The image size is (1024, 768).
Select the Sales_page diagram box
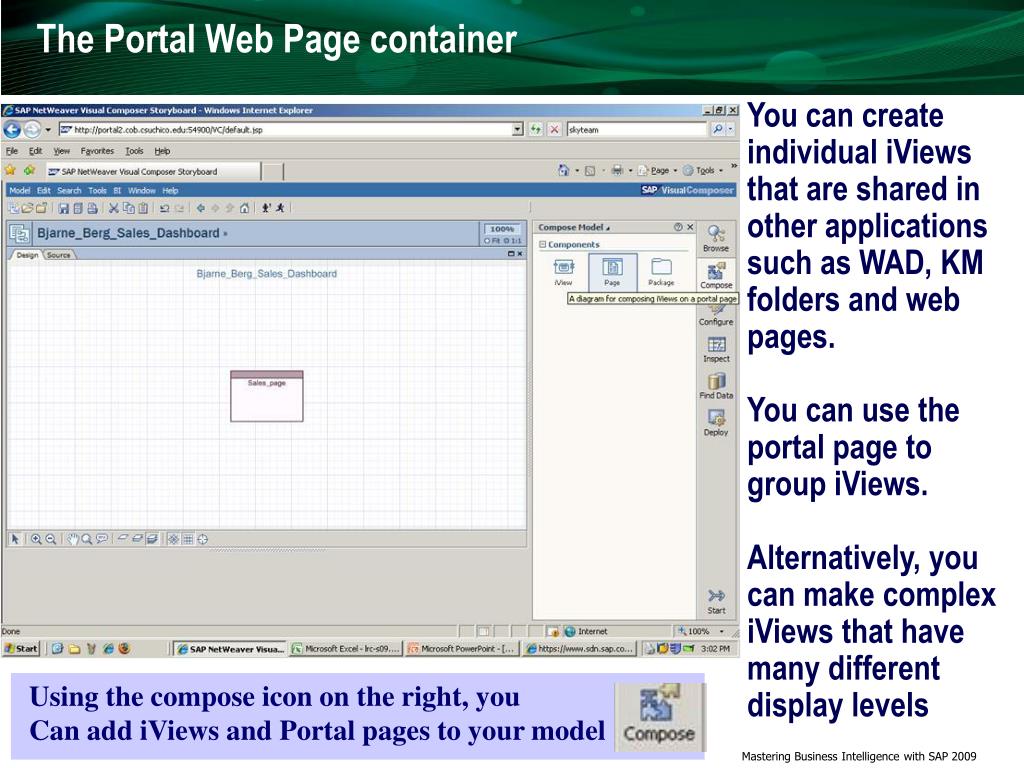coord(266,396)
